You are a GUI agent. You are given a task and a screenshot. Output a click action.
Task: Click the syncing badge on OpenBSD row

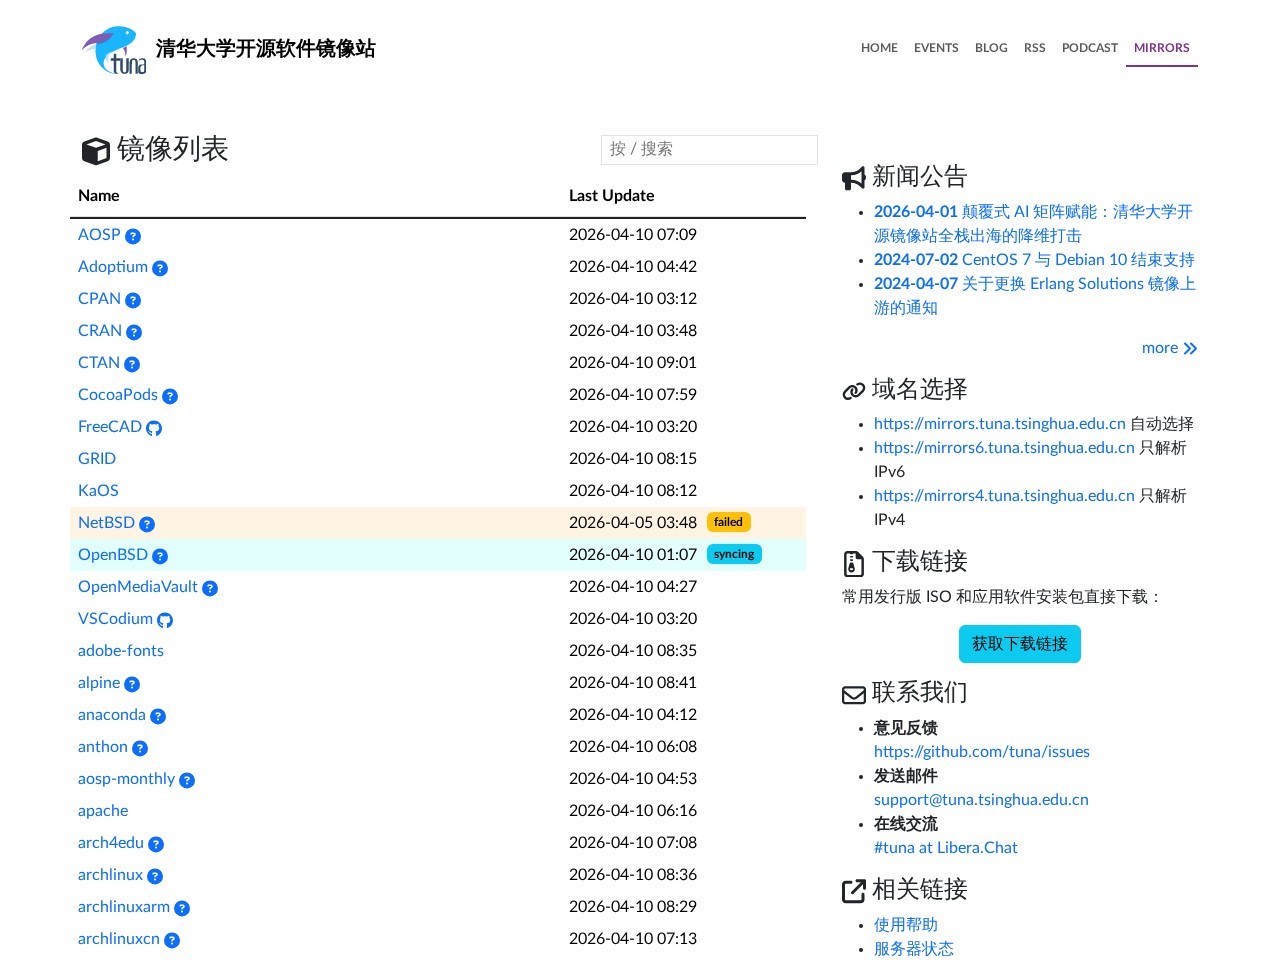coord(734,554)
